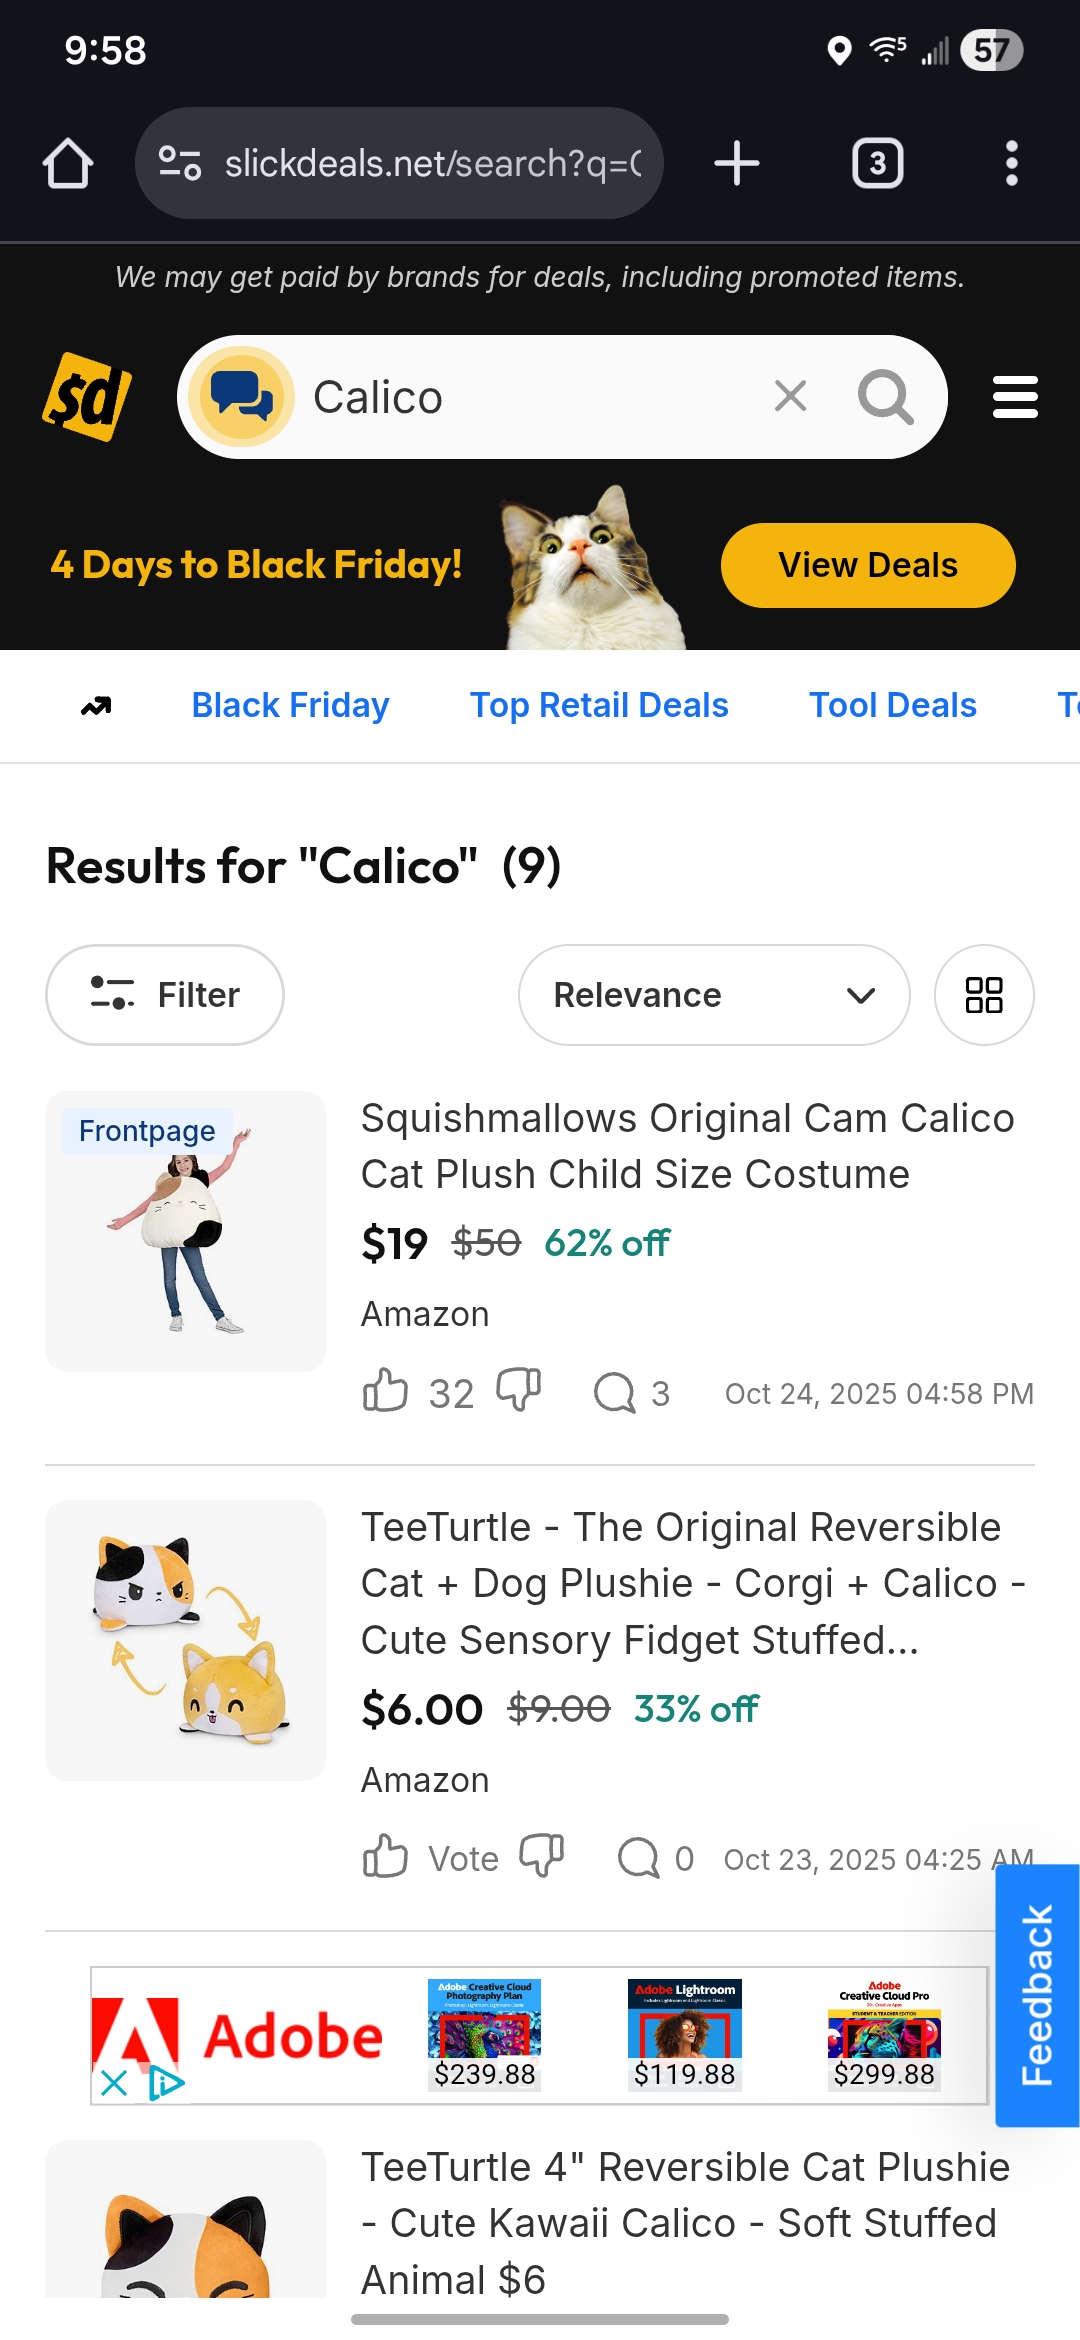The width and height of the screenshot is (1080, 2340).
Task: Open the Filter options
Action: 165,995
